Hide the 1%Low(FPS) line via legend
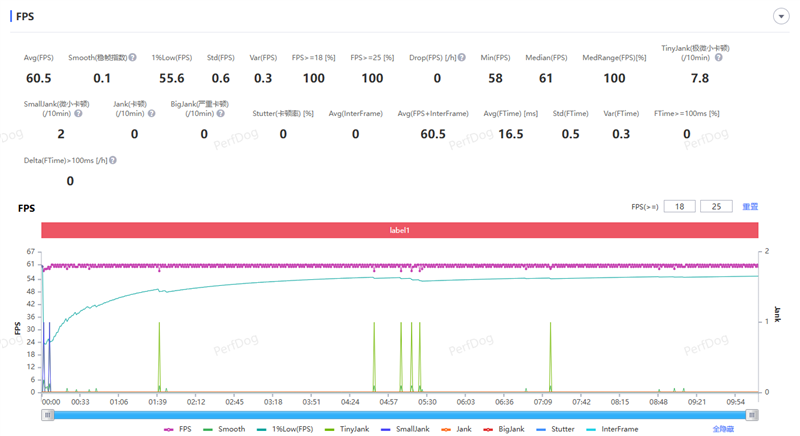Viewport: 800px width, 436px height. point(284,429)
